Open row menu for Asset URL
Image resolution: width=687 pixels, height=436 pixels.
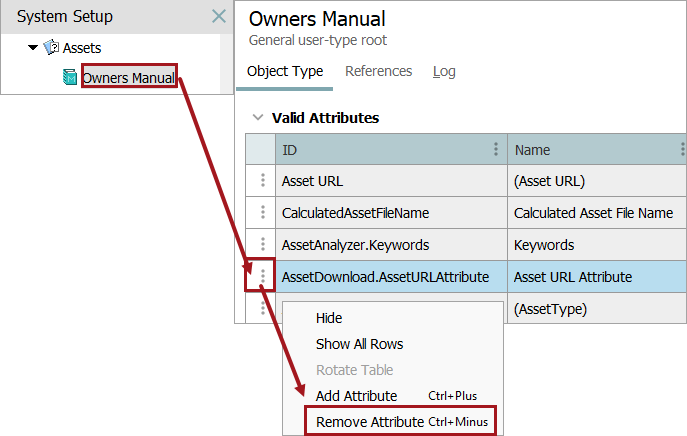pos(263,181)
